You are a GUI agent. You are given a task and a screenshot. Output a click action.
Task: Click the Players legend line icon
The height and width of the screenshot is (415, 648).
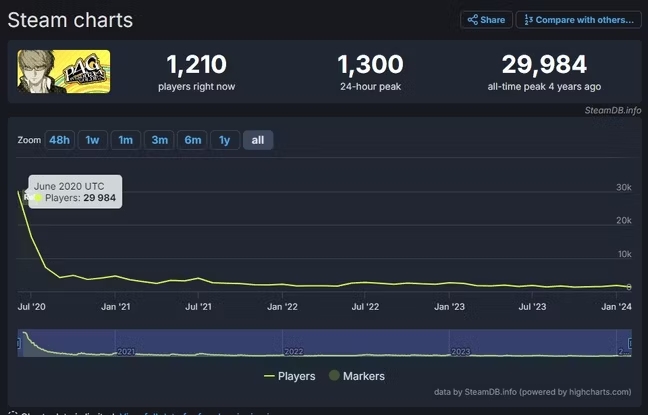click(x=269, y=376)
